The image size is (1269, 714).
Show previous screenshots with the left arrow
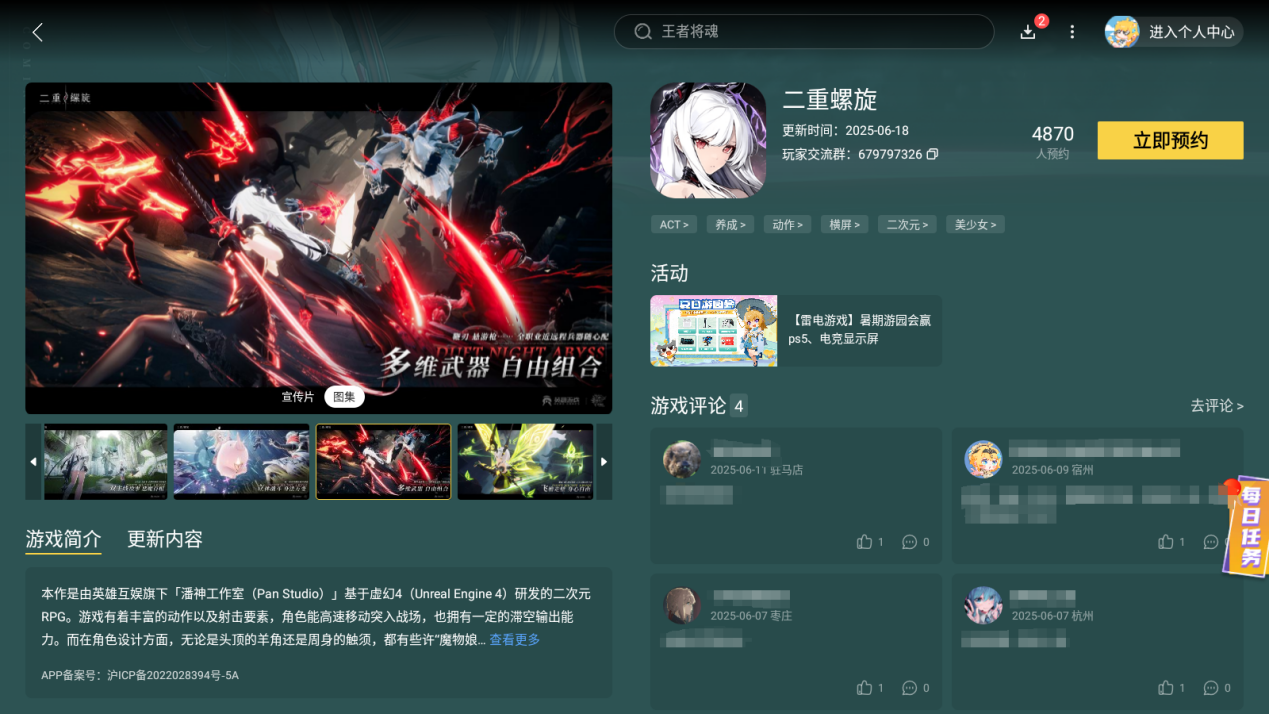coord(33,462)
